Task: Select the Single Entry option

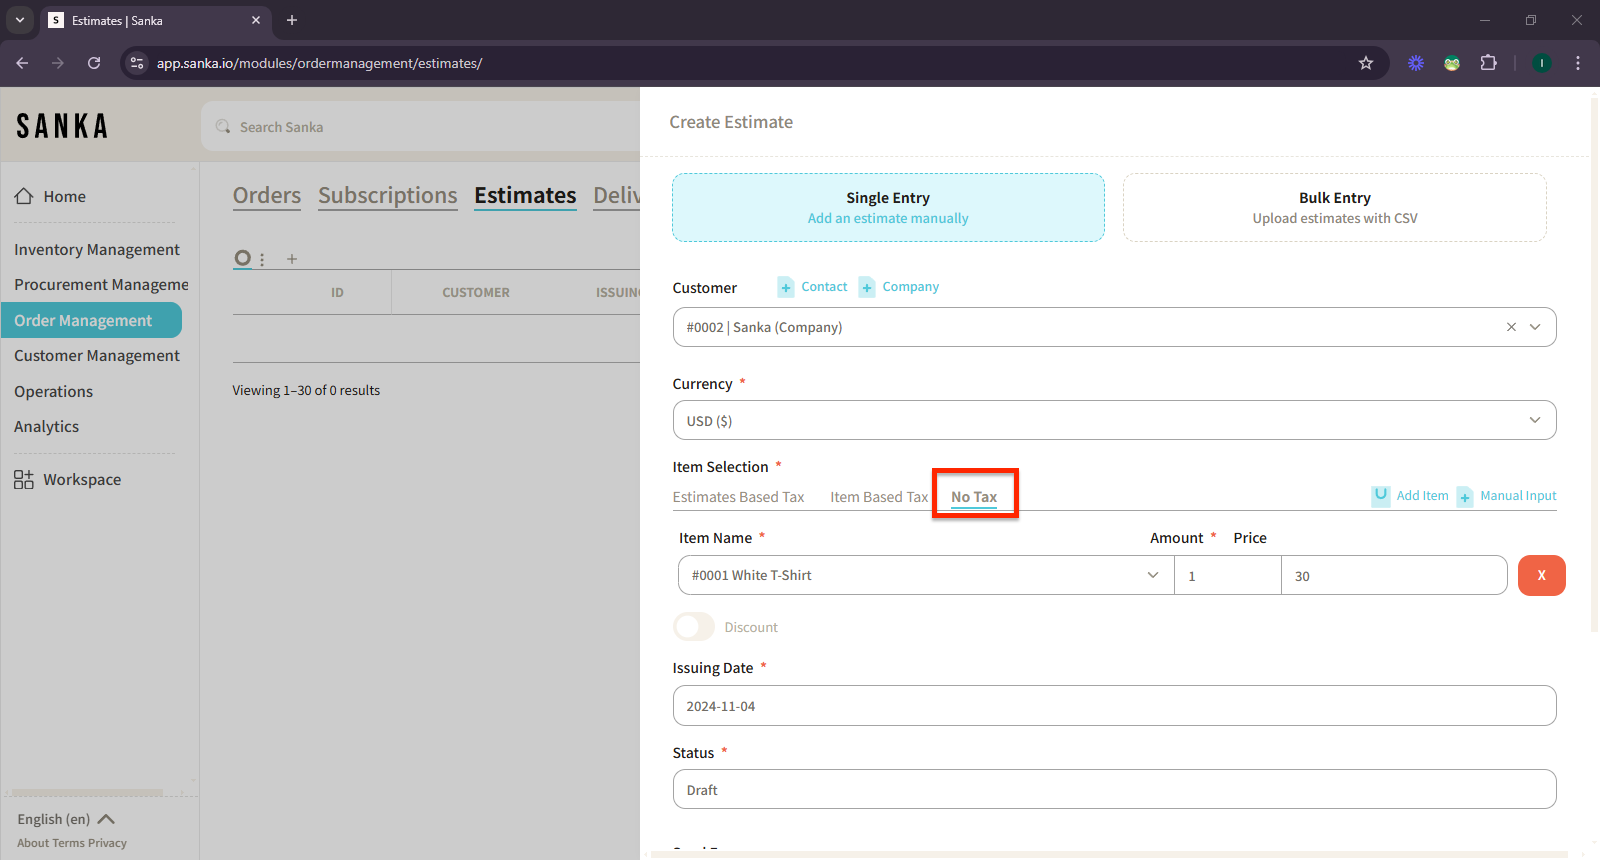Action: (x=888, y=208)
